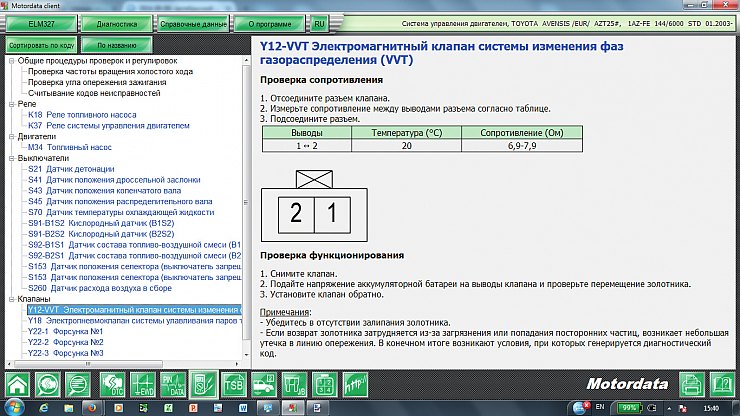Select Считывание кодов неисправностей item
This screenshot has width=740, height=416.
coord(94,93)
